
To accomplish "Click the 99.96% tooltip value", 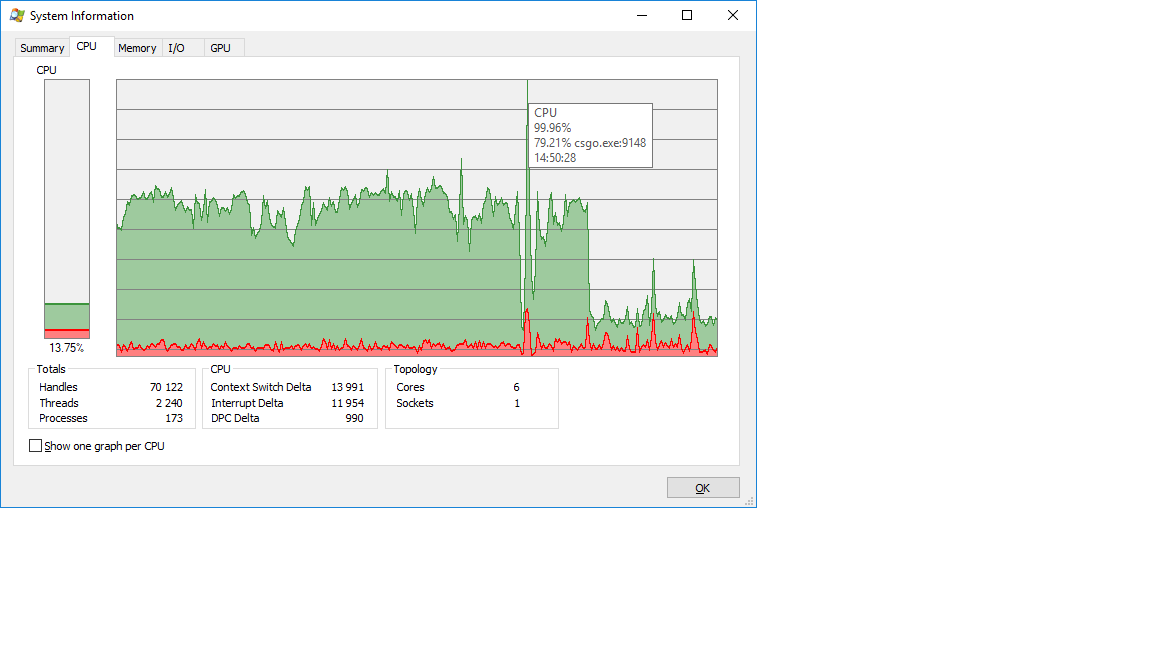I will (552, 128).
